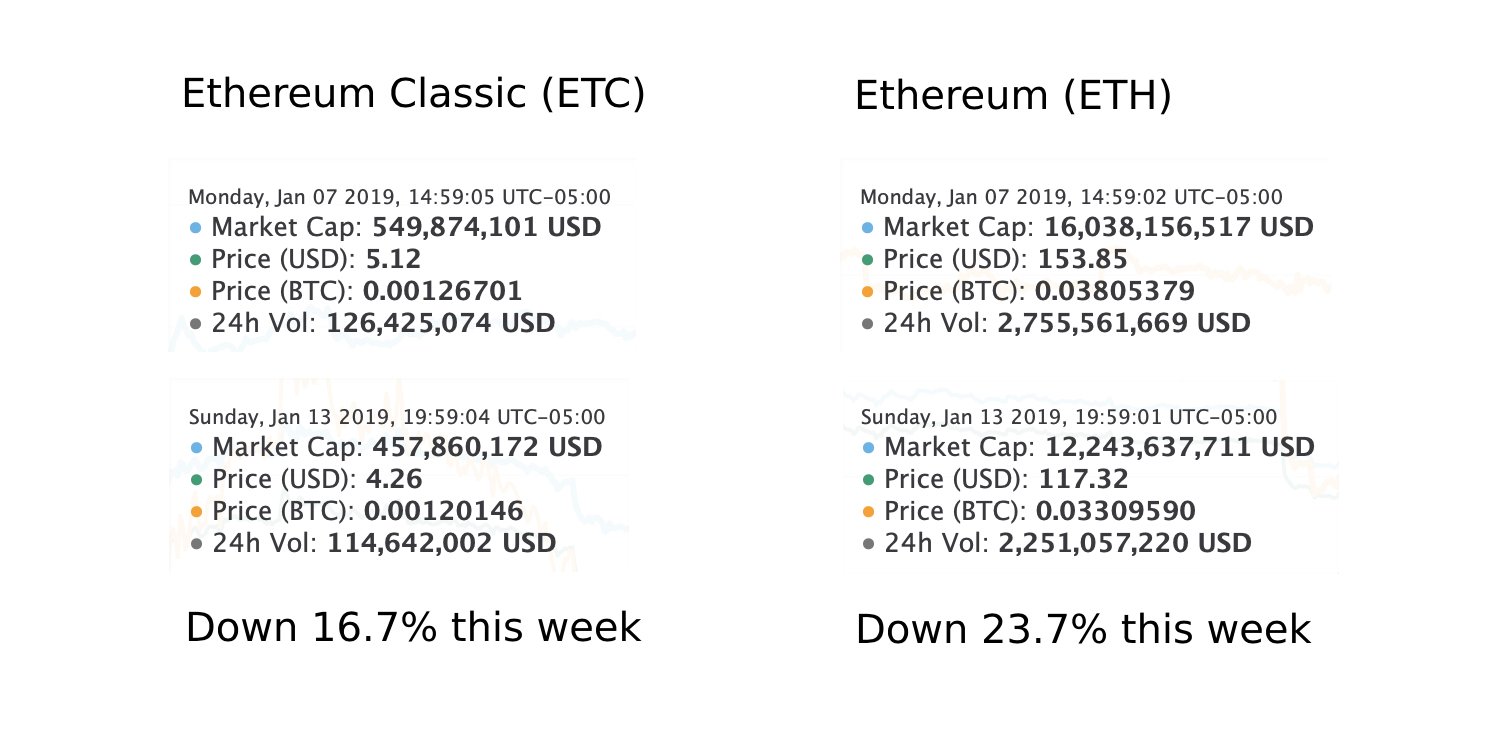Select the Sunday, Jan 13 2019, 19:59:01 timestamp
This screenshot has width=1500, height=750.
click(x=1068, y=416)
